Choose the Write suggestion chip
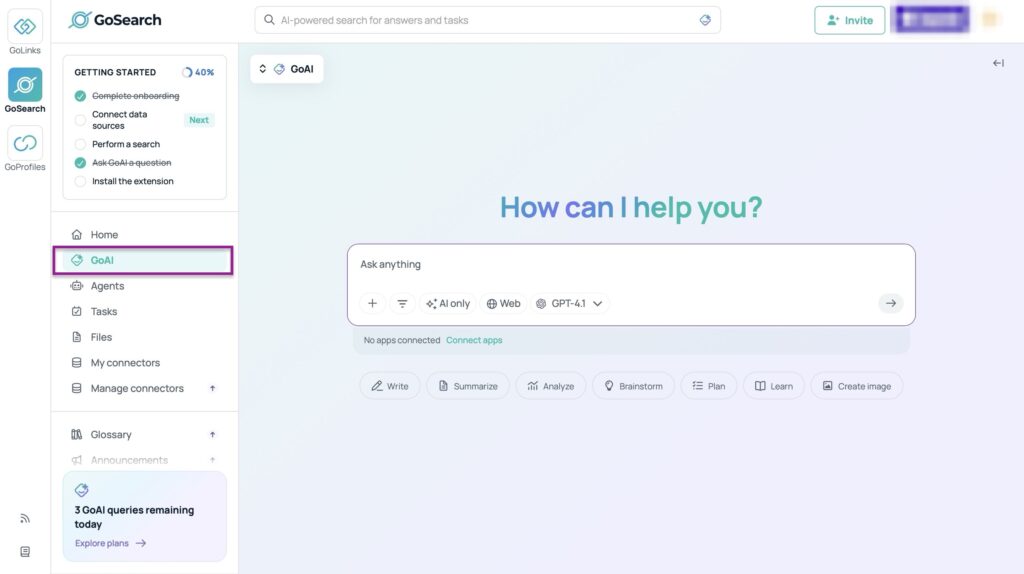The height and width of the screenshot is (574, 1024). point(390,386)
